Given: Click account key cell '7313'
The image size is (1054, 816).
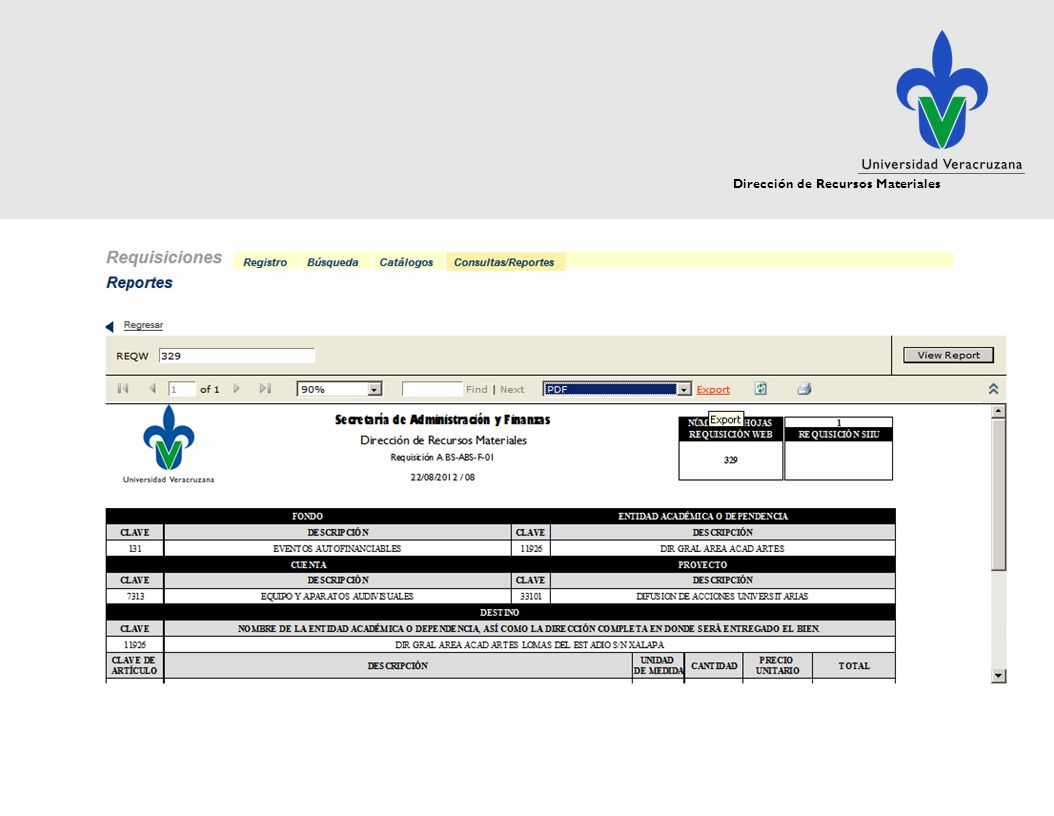Looking at the screenshot, I should pos(135,596).
